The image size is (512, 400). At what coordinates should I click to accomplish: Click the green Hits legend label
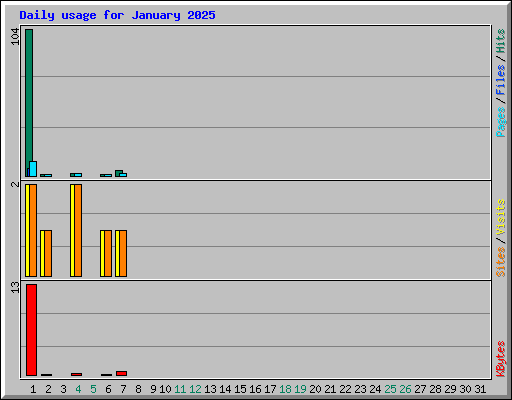point(501,41)
